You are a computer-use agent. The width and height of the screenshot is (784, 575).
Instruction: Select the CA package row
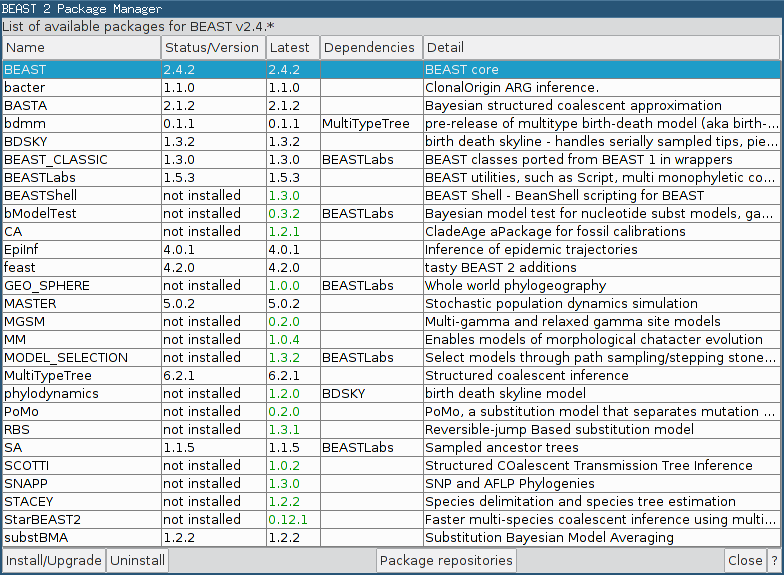point(392,232)
